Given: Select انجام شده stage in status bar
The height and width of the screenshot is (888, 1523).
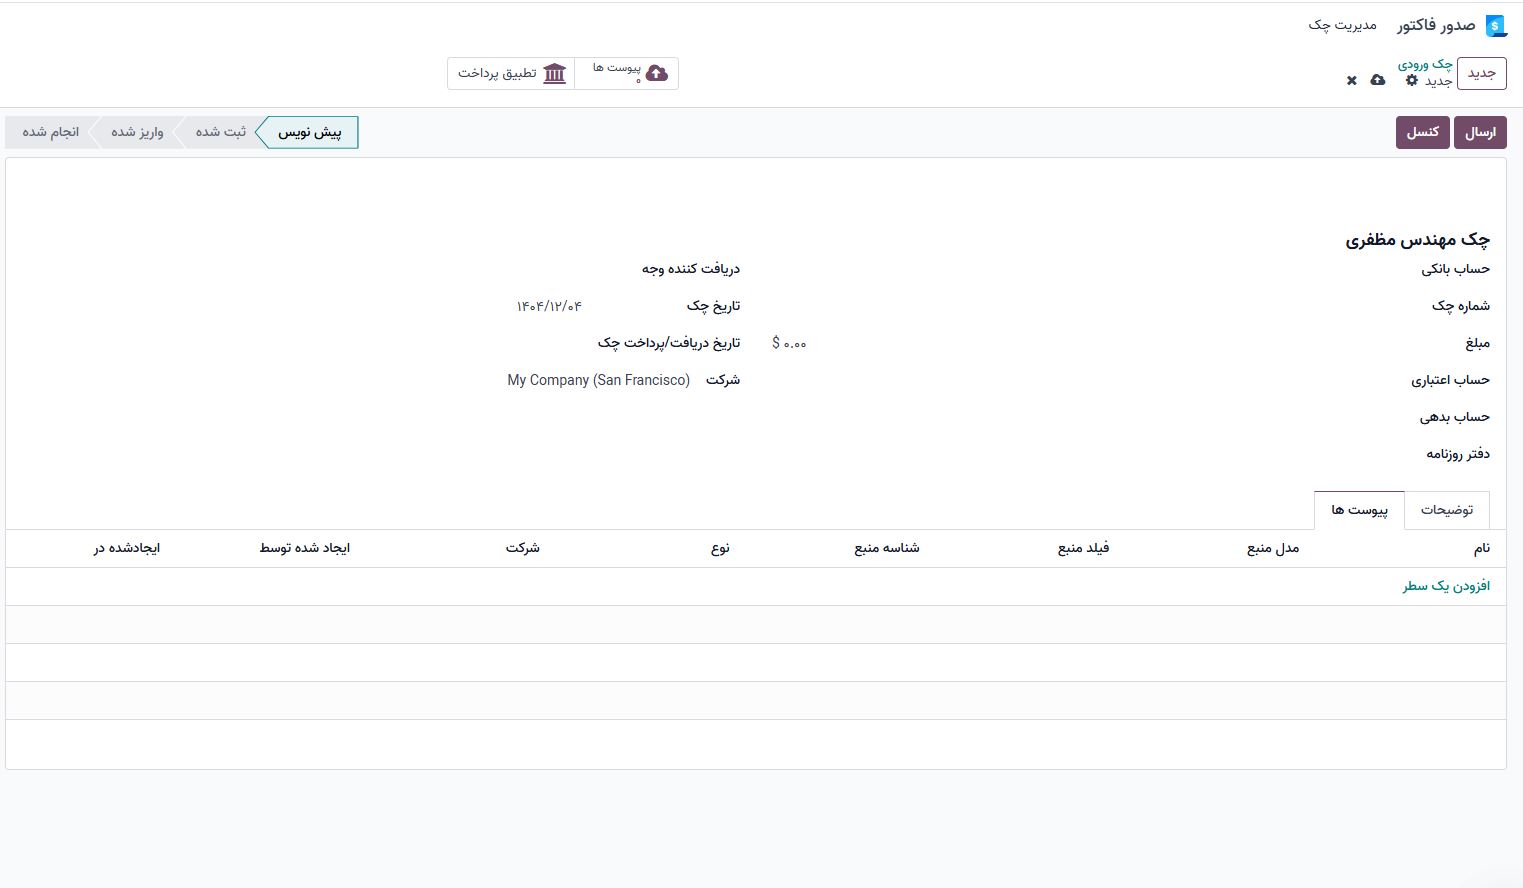Looking at the screenshot, I should 51,132.
